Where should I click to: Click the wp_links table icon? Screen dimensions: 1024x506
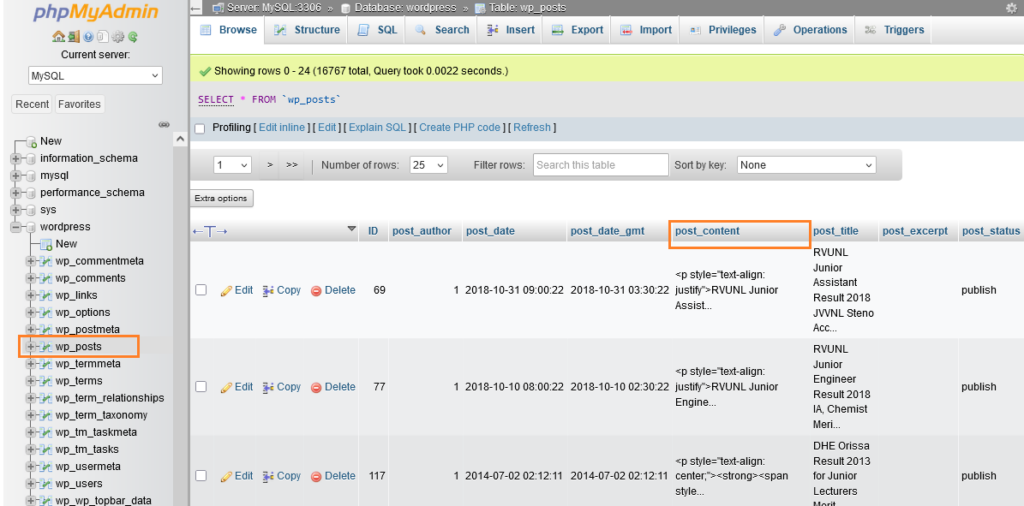coord(46,296)
